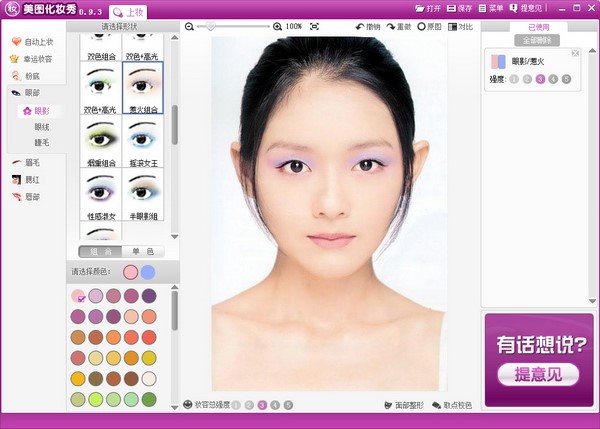Switch to the 上妆 makeup tab
Image resolution: width=600 pixels, height=429 pixels.
128,12
